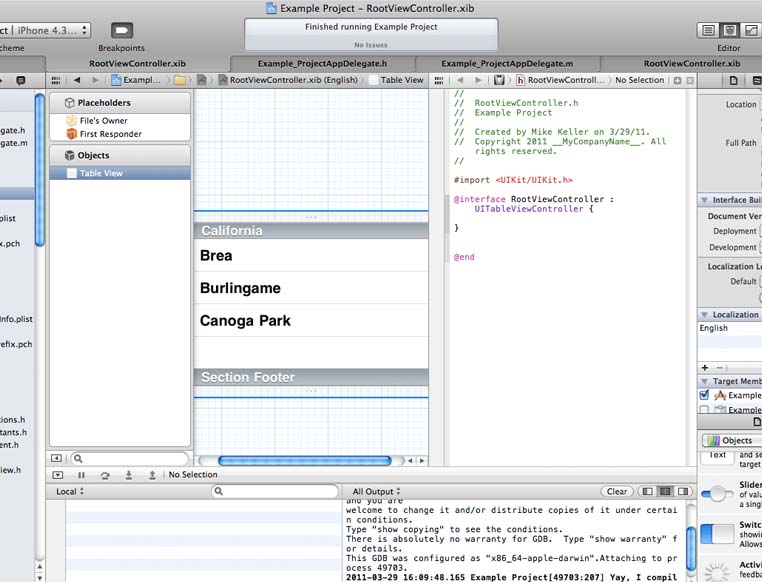
Task: Click the assistant mode tuxedo icon
Action: [499, 80]
